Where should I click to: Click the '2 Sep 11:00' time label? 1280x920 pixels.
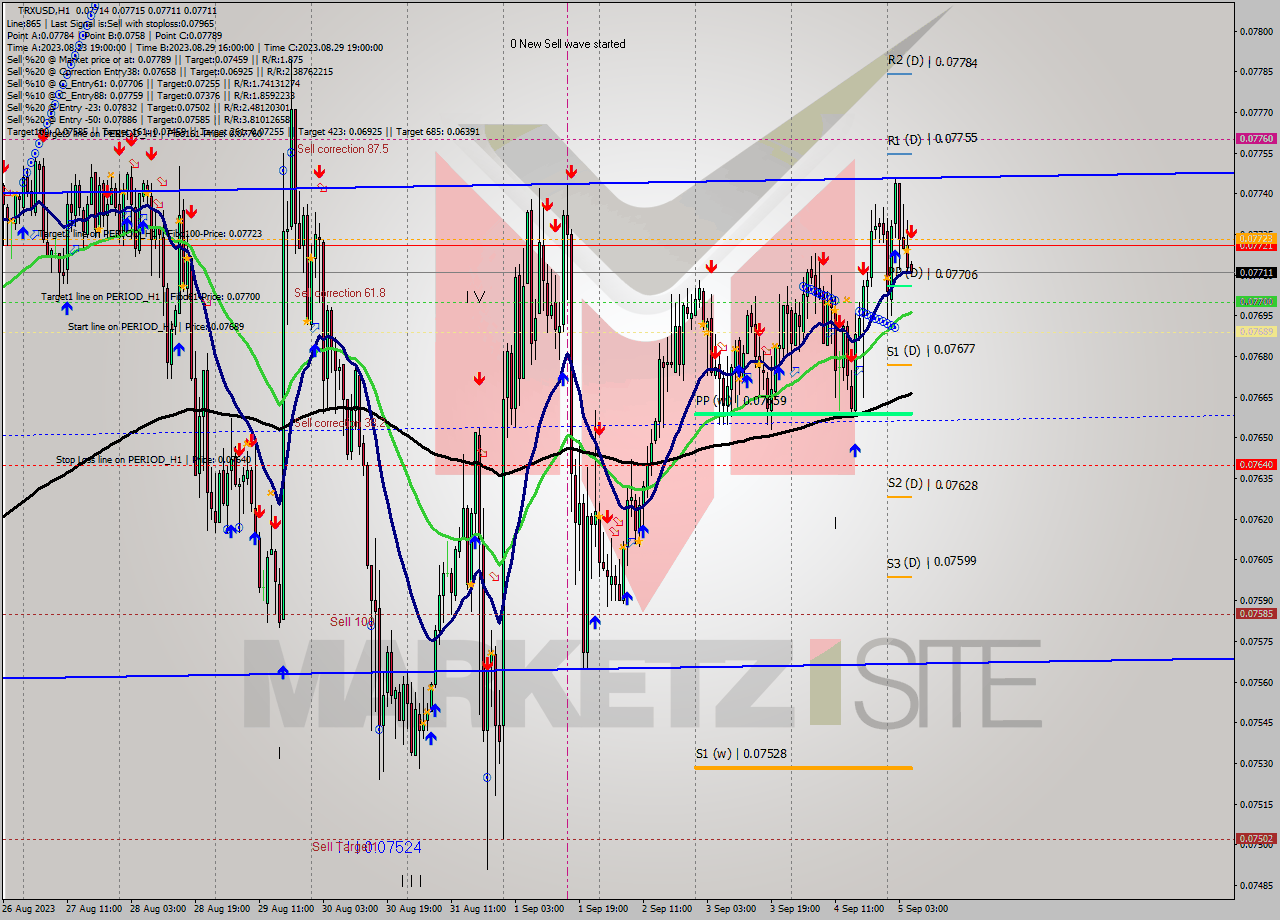tap(667, 909)
